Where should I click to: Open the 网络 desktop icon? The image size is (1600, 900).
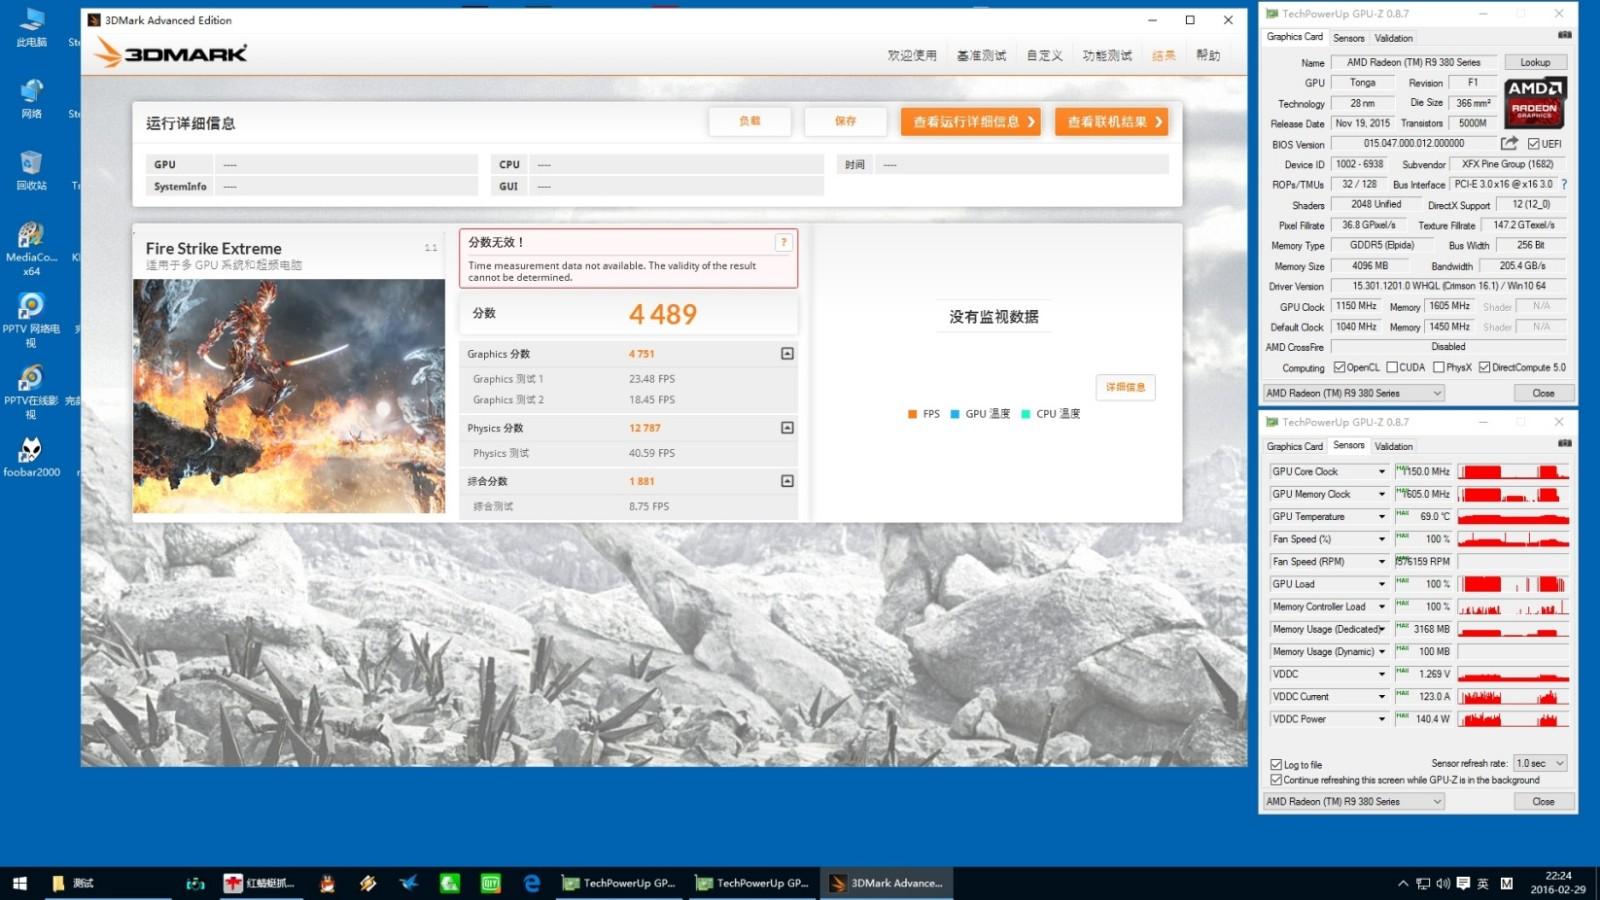[31, 98]
